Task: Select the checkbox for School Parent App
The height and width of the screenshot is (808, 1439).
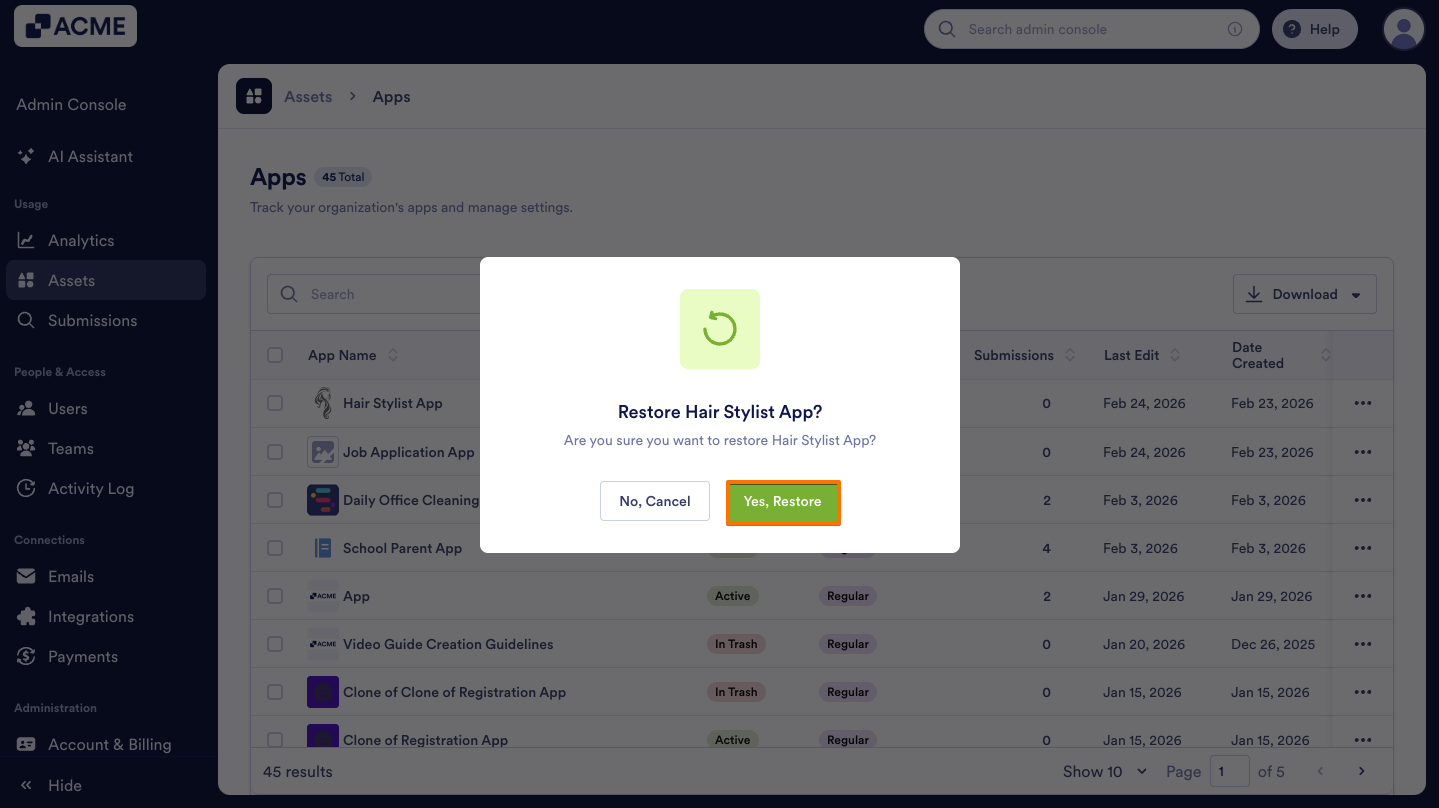Action: tap(275, 548)
